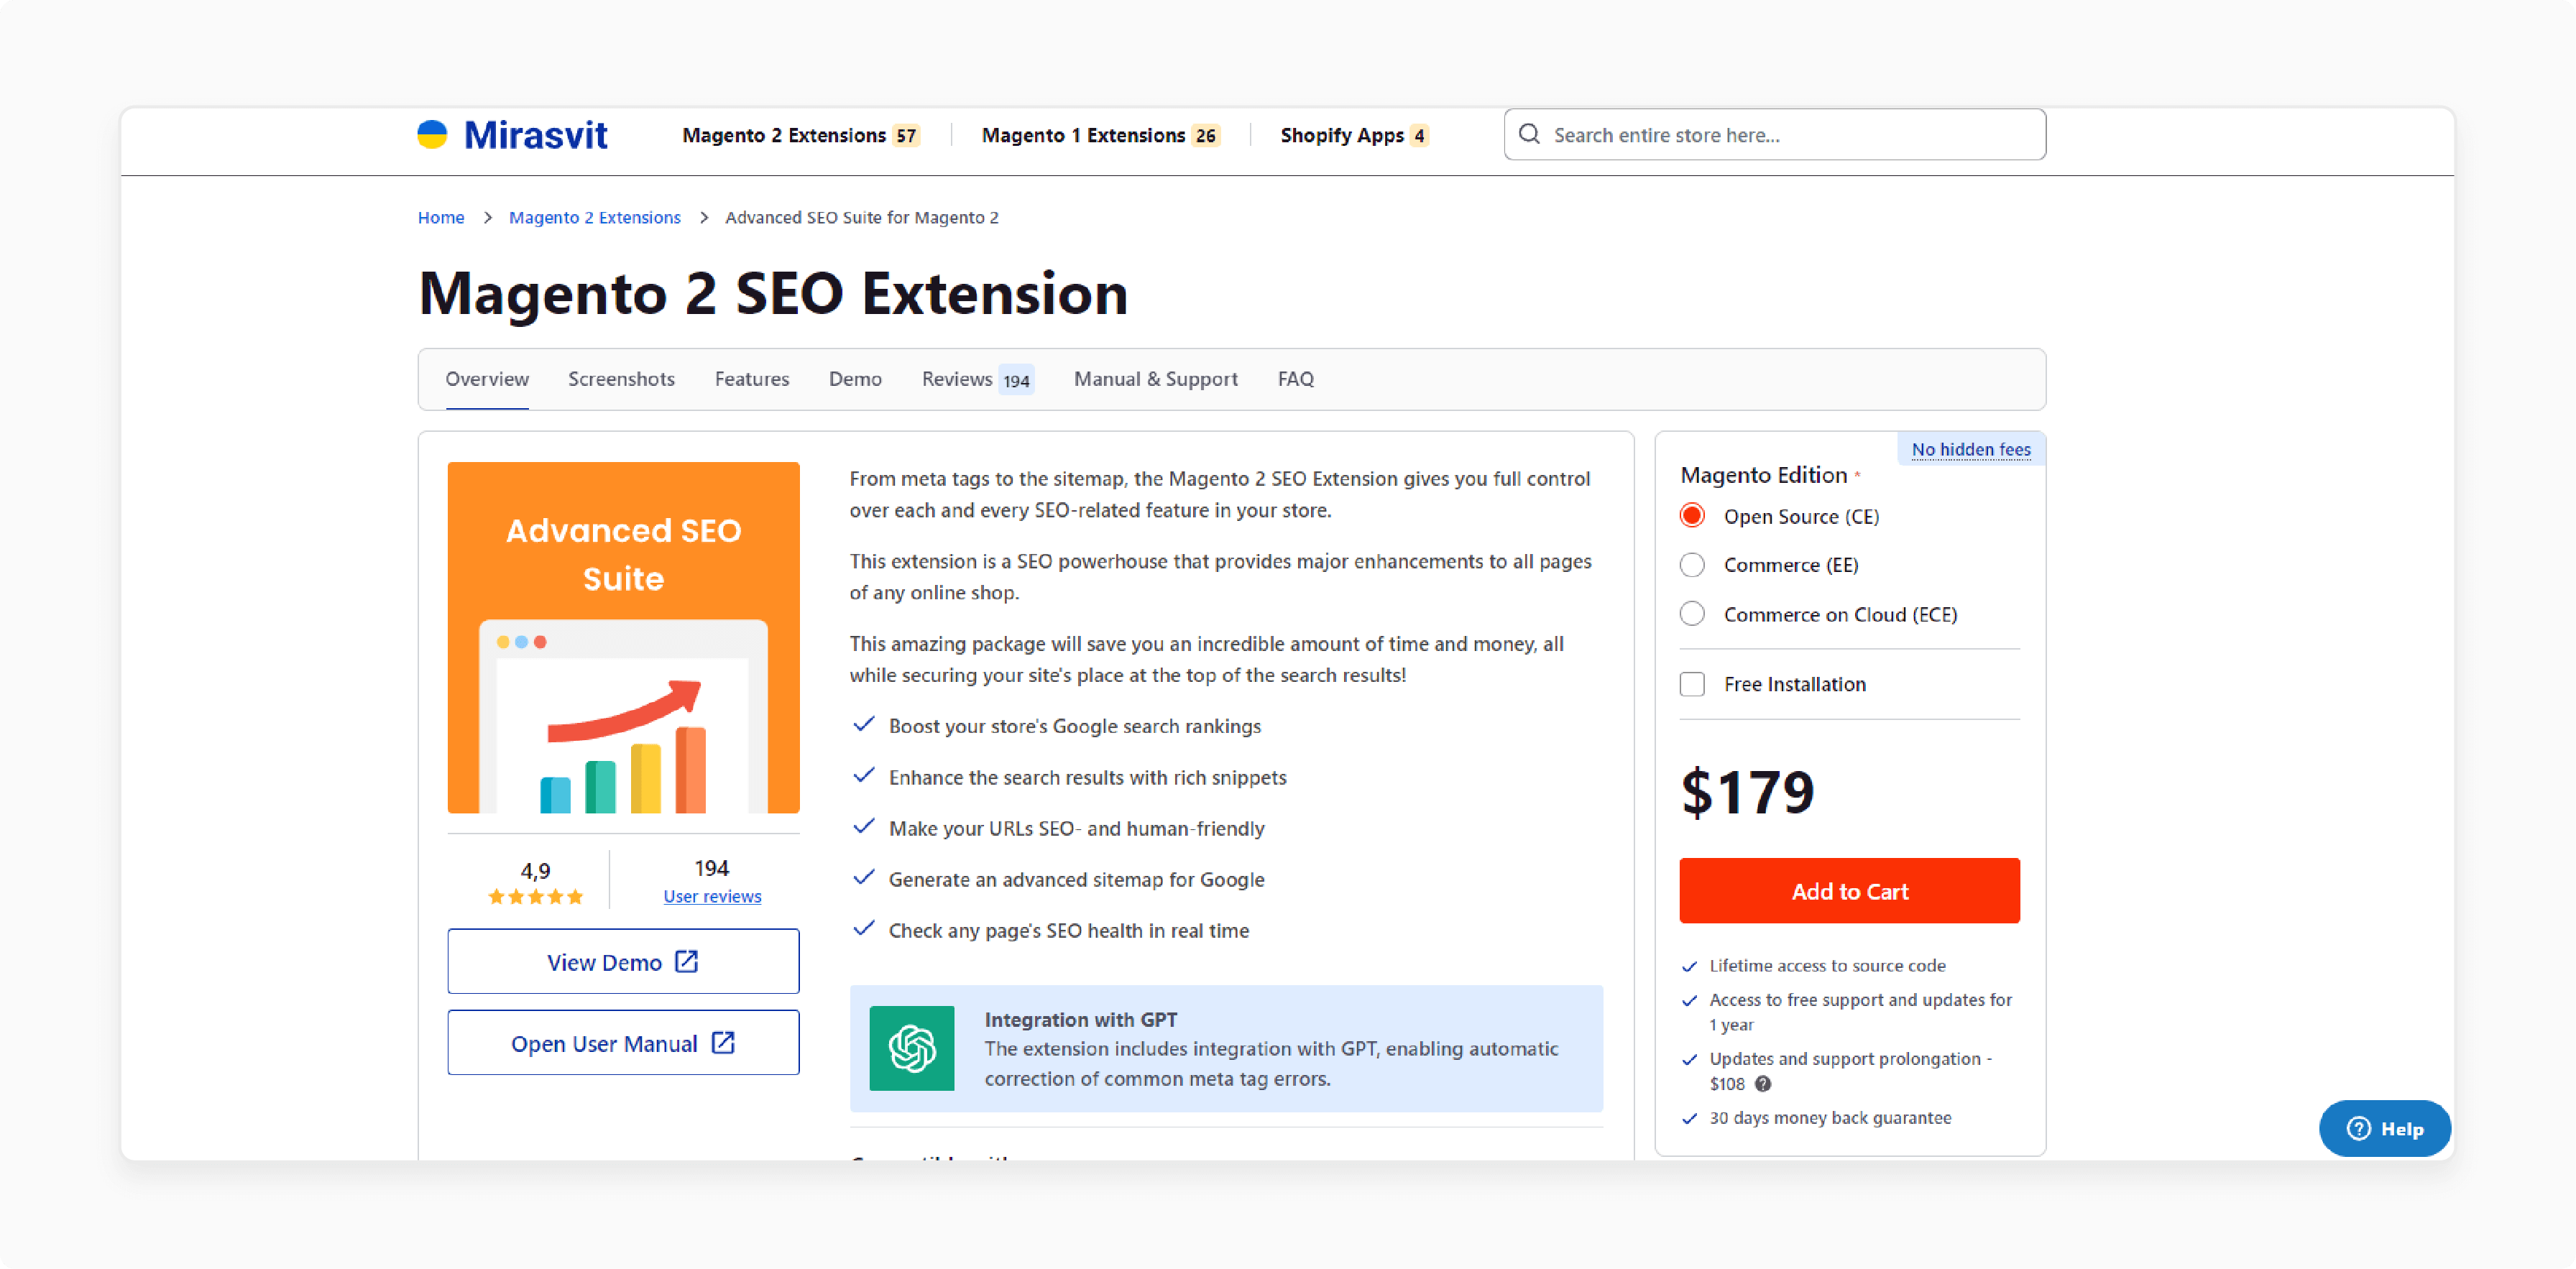2576x1269 pixels.
Task: Select Open Source (CE) edition
Action: pos(1691,516)
